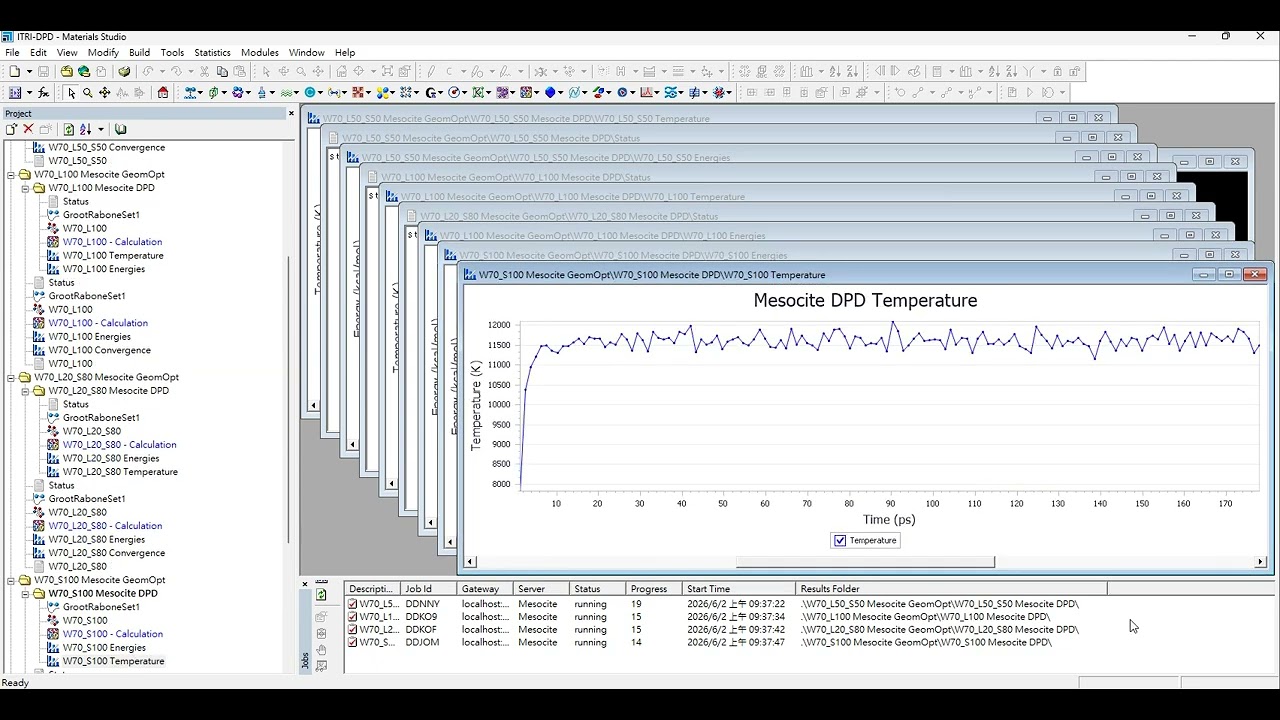Uncheck the Temperature legend checkbox

(840, 540)
